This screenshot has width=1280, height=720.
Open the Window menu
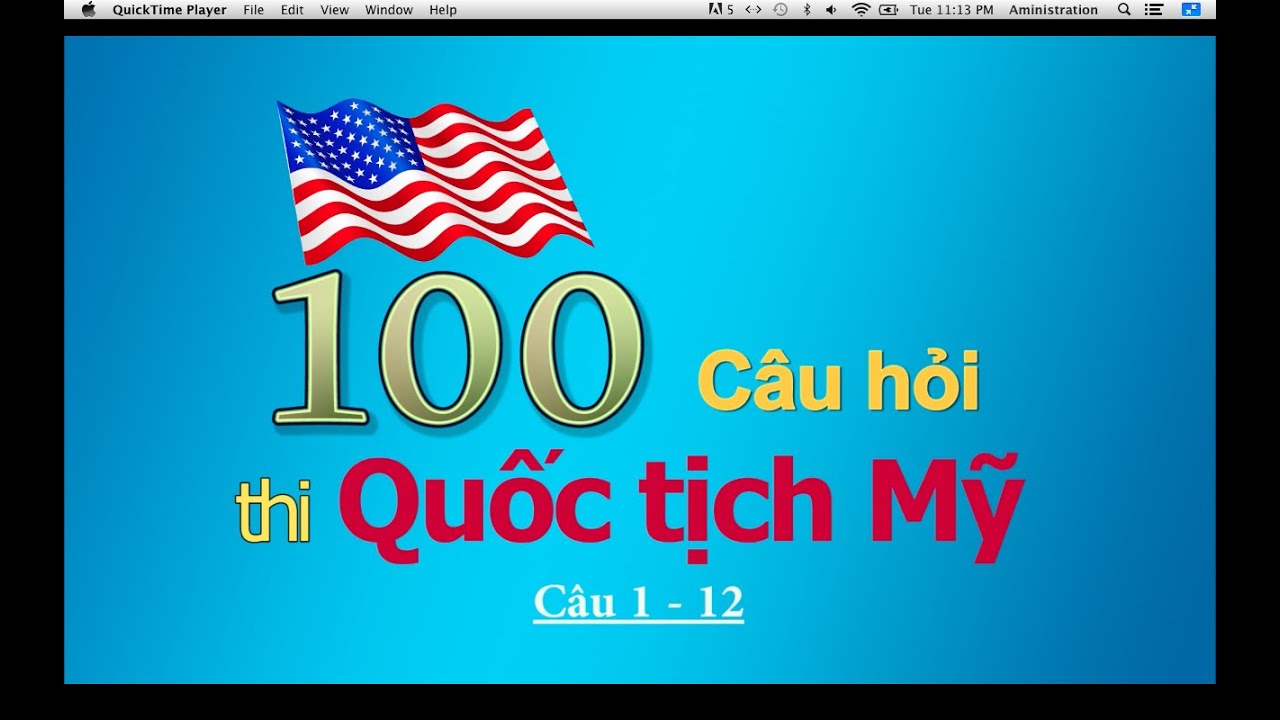click(389, 10)
